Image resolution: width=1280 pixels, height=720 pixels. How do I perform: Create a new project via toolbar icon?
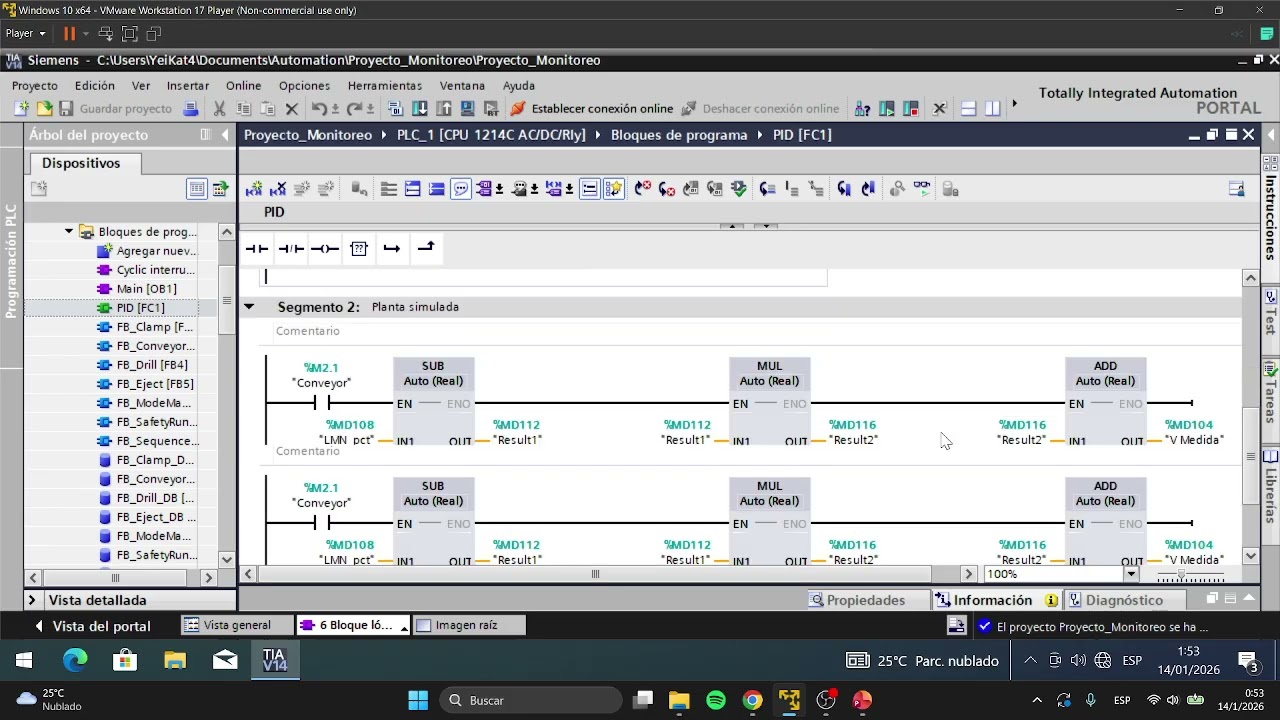[x=21, y=108]
